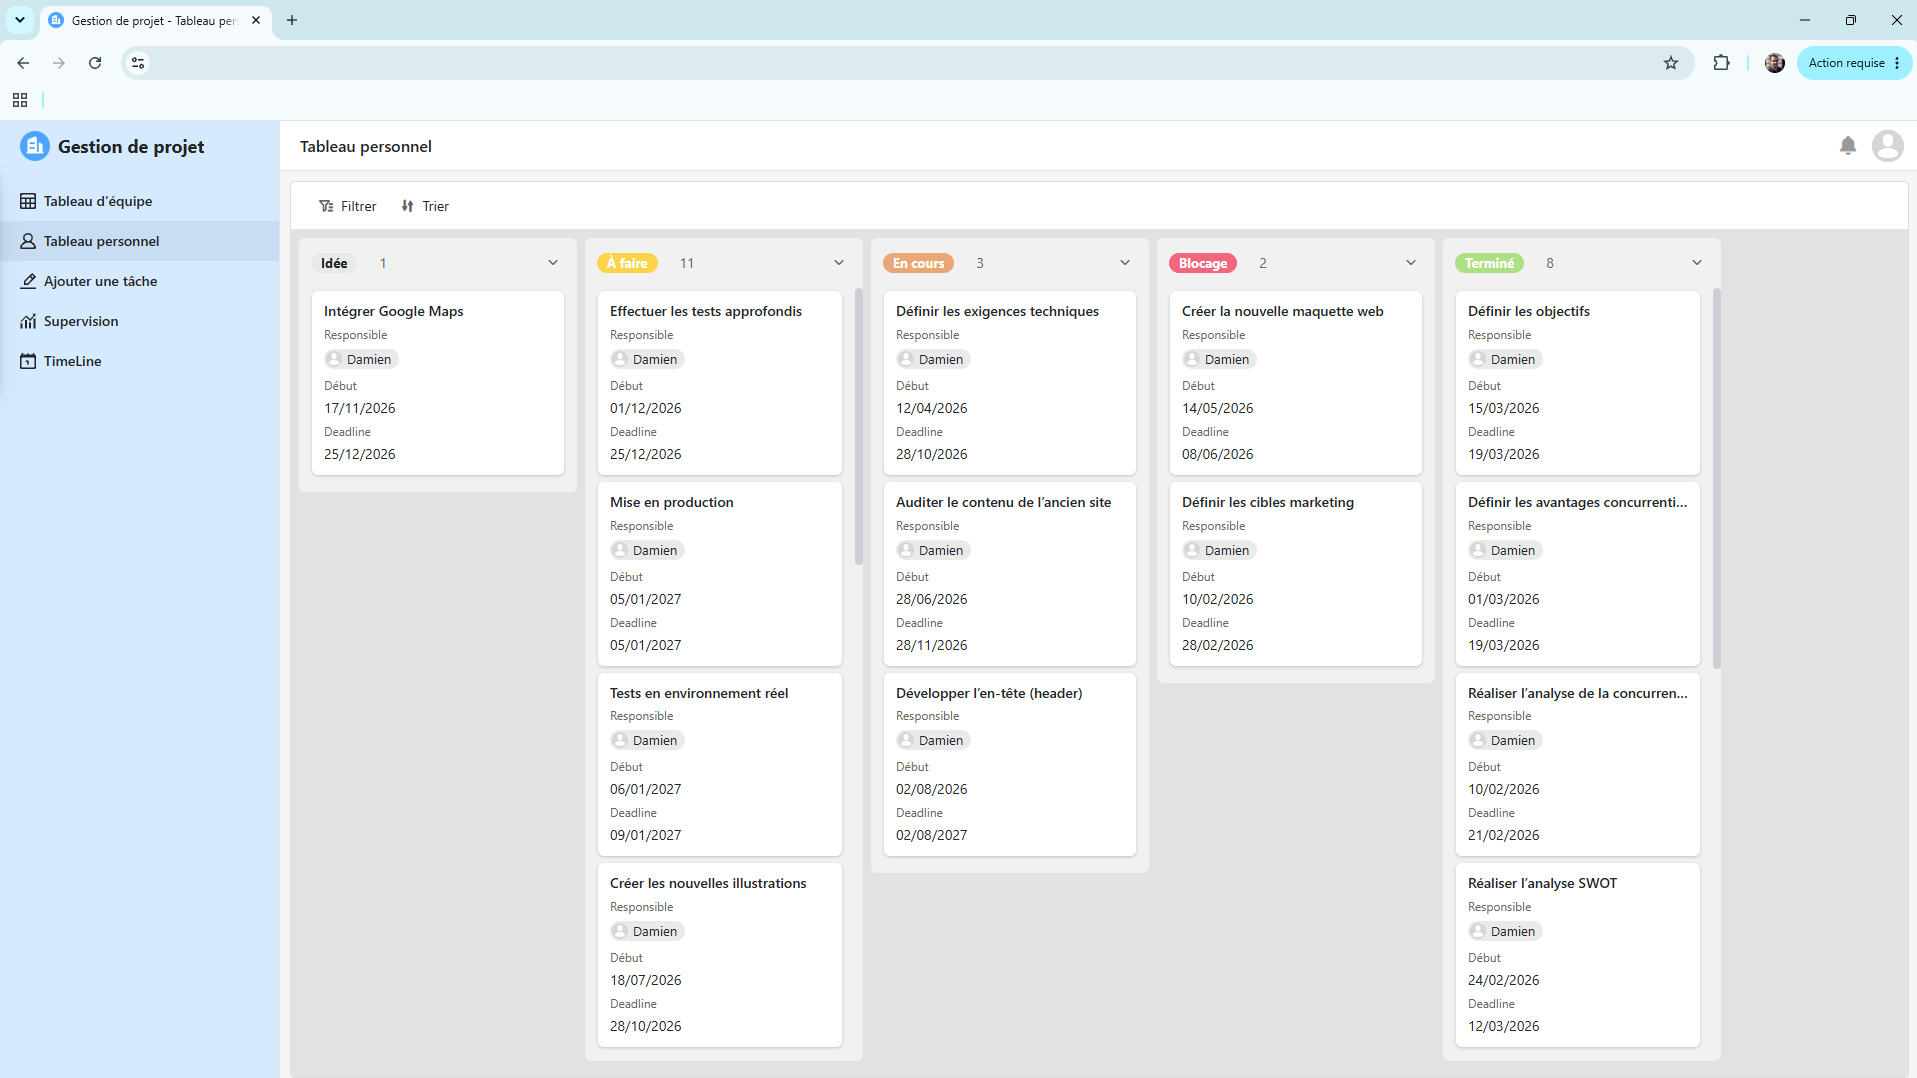
Task: Go to Tableau d'équipe
Action: tap(140, 201)
